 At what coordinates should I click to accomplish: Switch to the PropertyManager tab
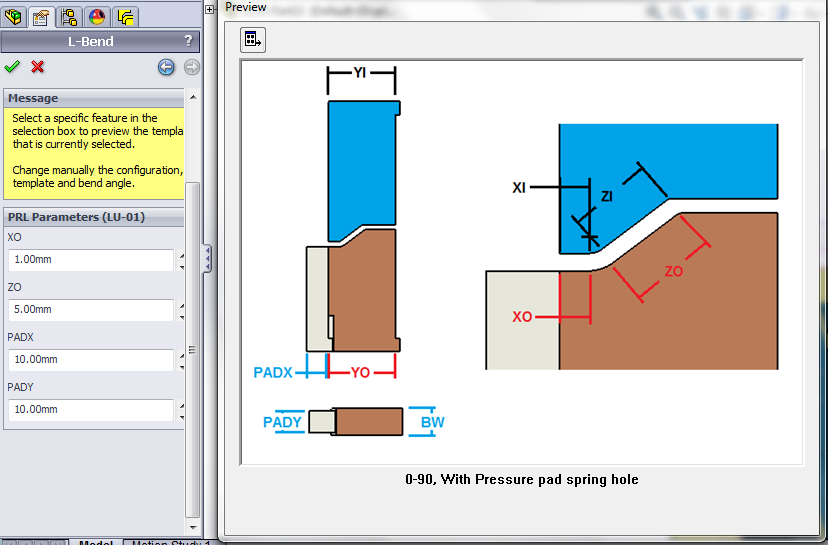click(x=41, y=16)
